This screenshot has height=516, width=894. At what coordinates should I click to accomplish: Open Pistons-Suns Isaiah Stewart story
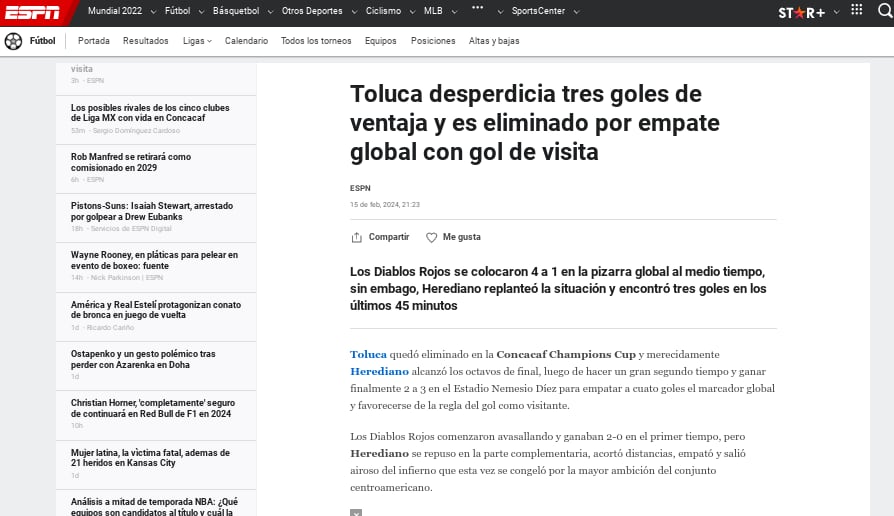pos(152,212)
